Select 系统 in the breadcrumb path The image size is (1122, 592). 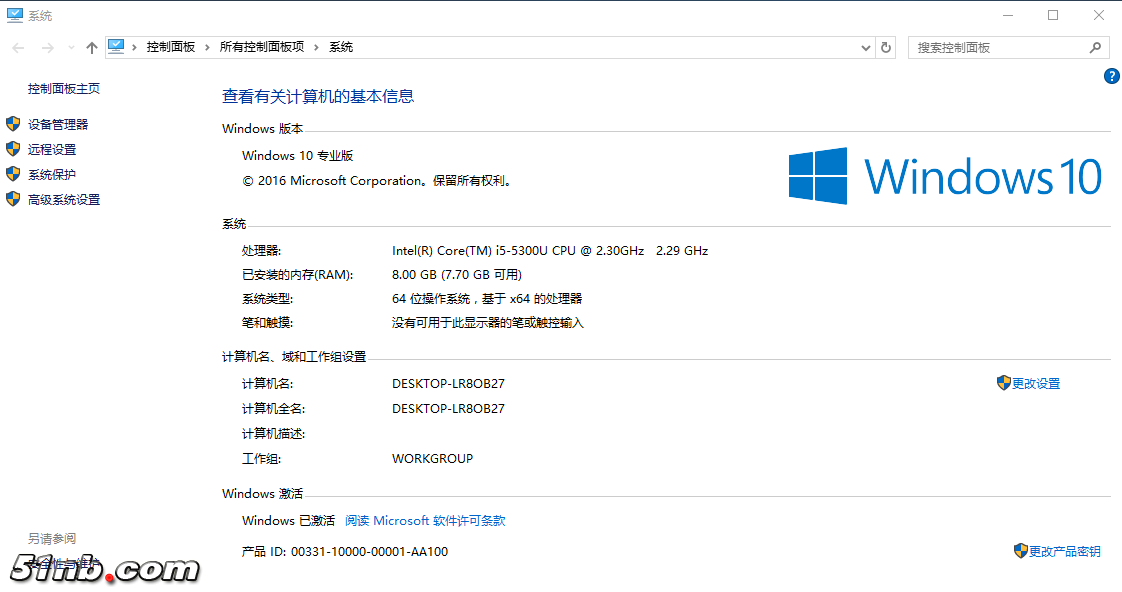coord(341,47)
